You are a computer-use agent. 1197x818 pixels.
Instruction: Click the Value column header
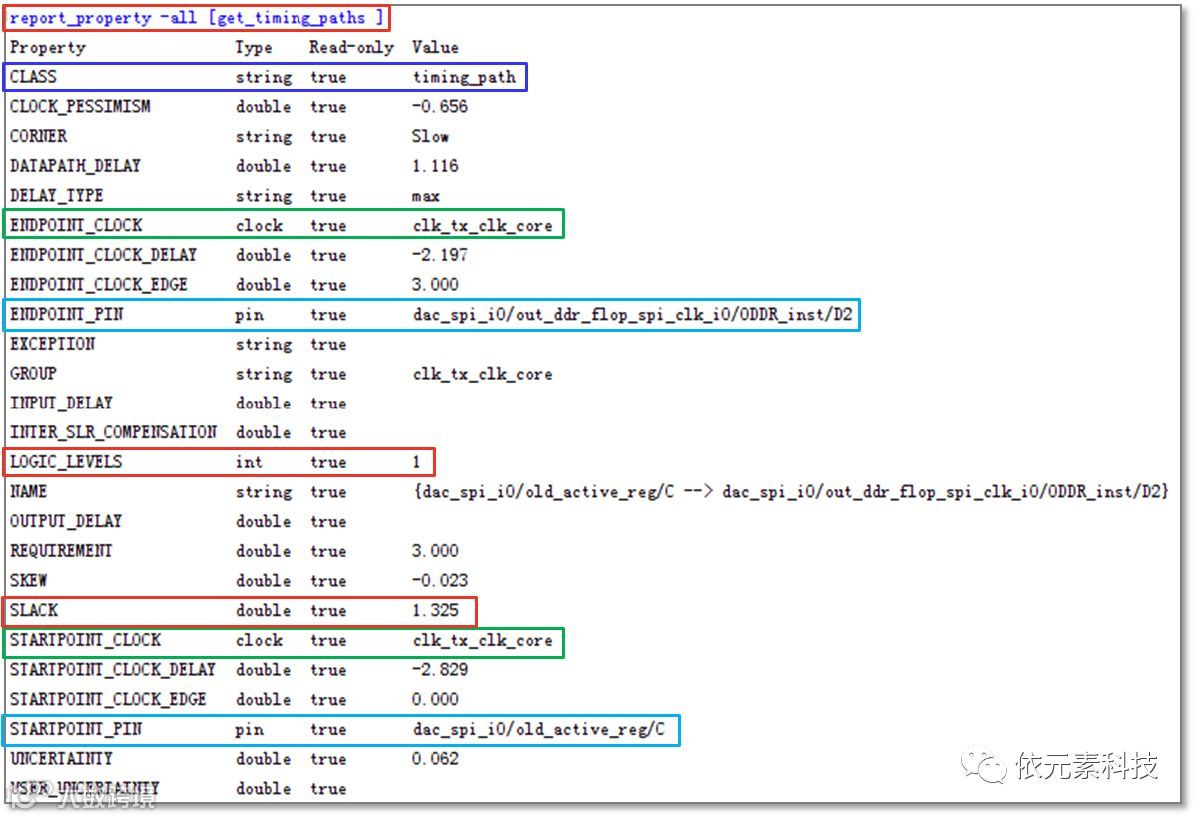(x=435, y=47)
